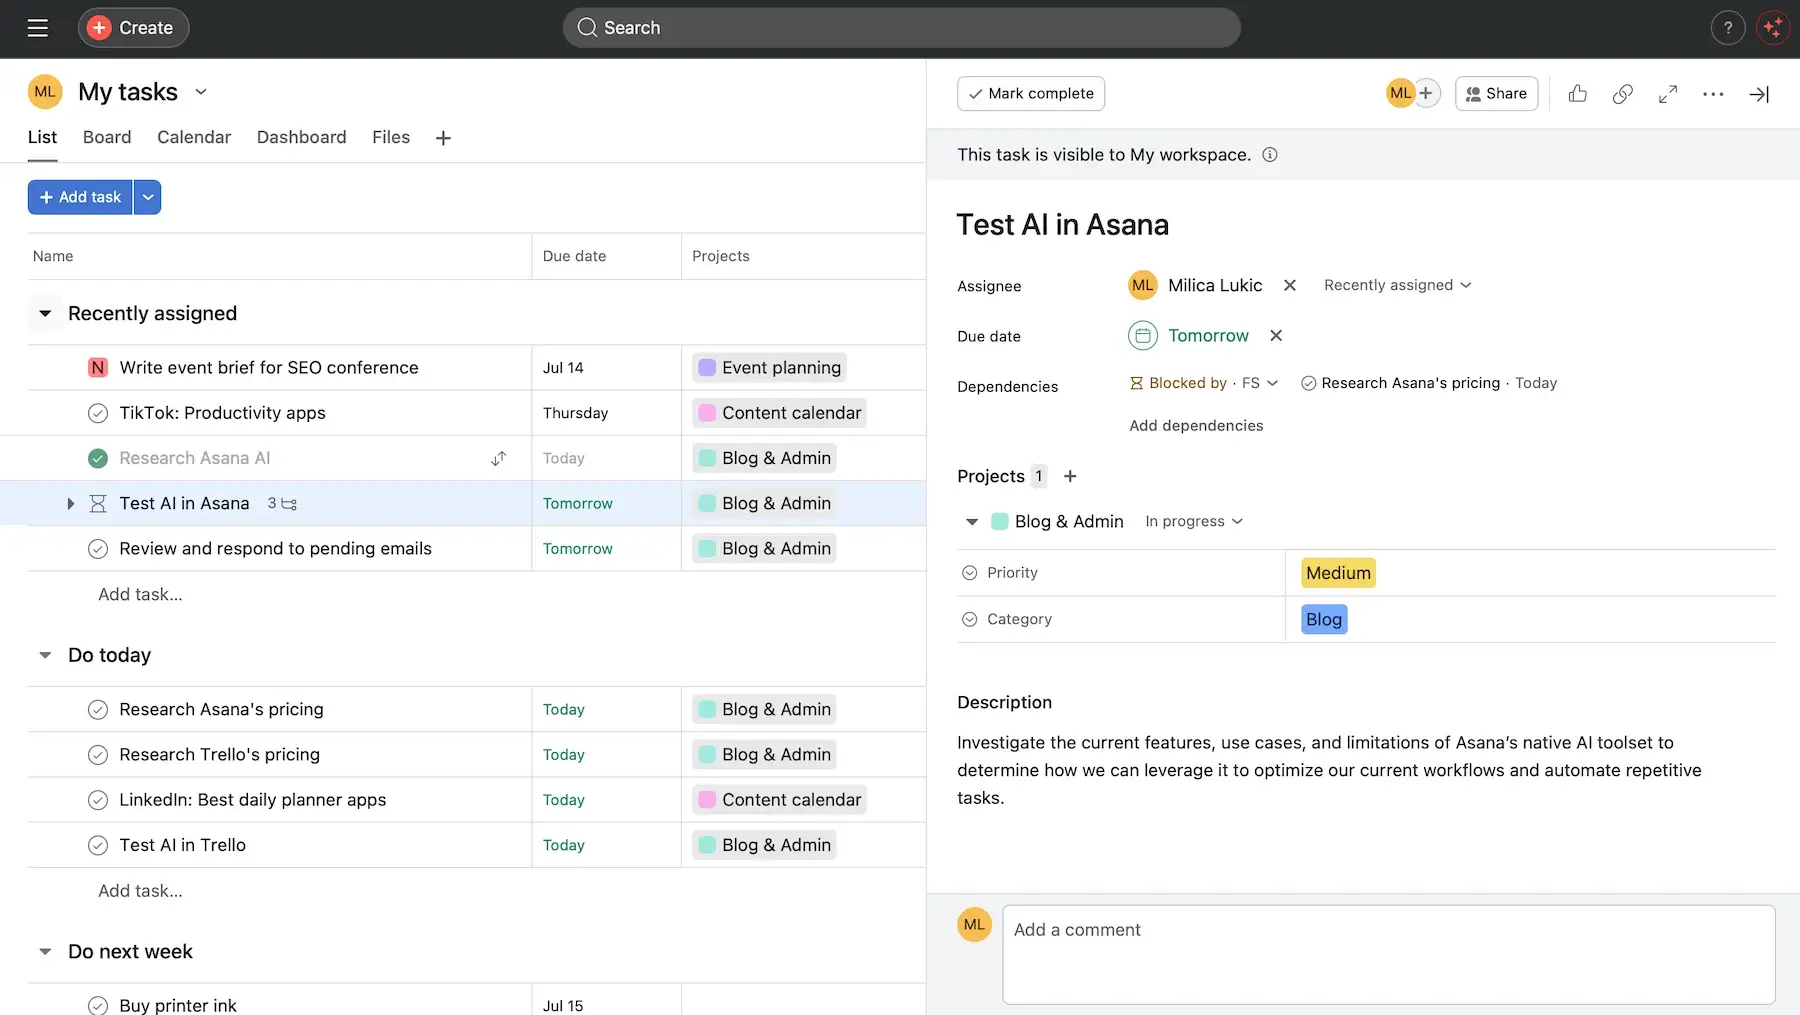The height and width of the screenshot is (1015, 1800).
Task: Click blue Add task button
Action: point(80,197)
